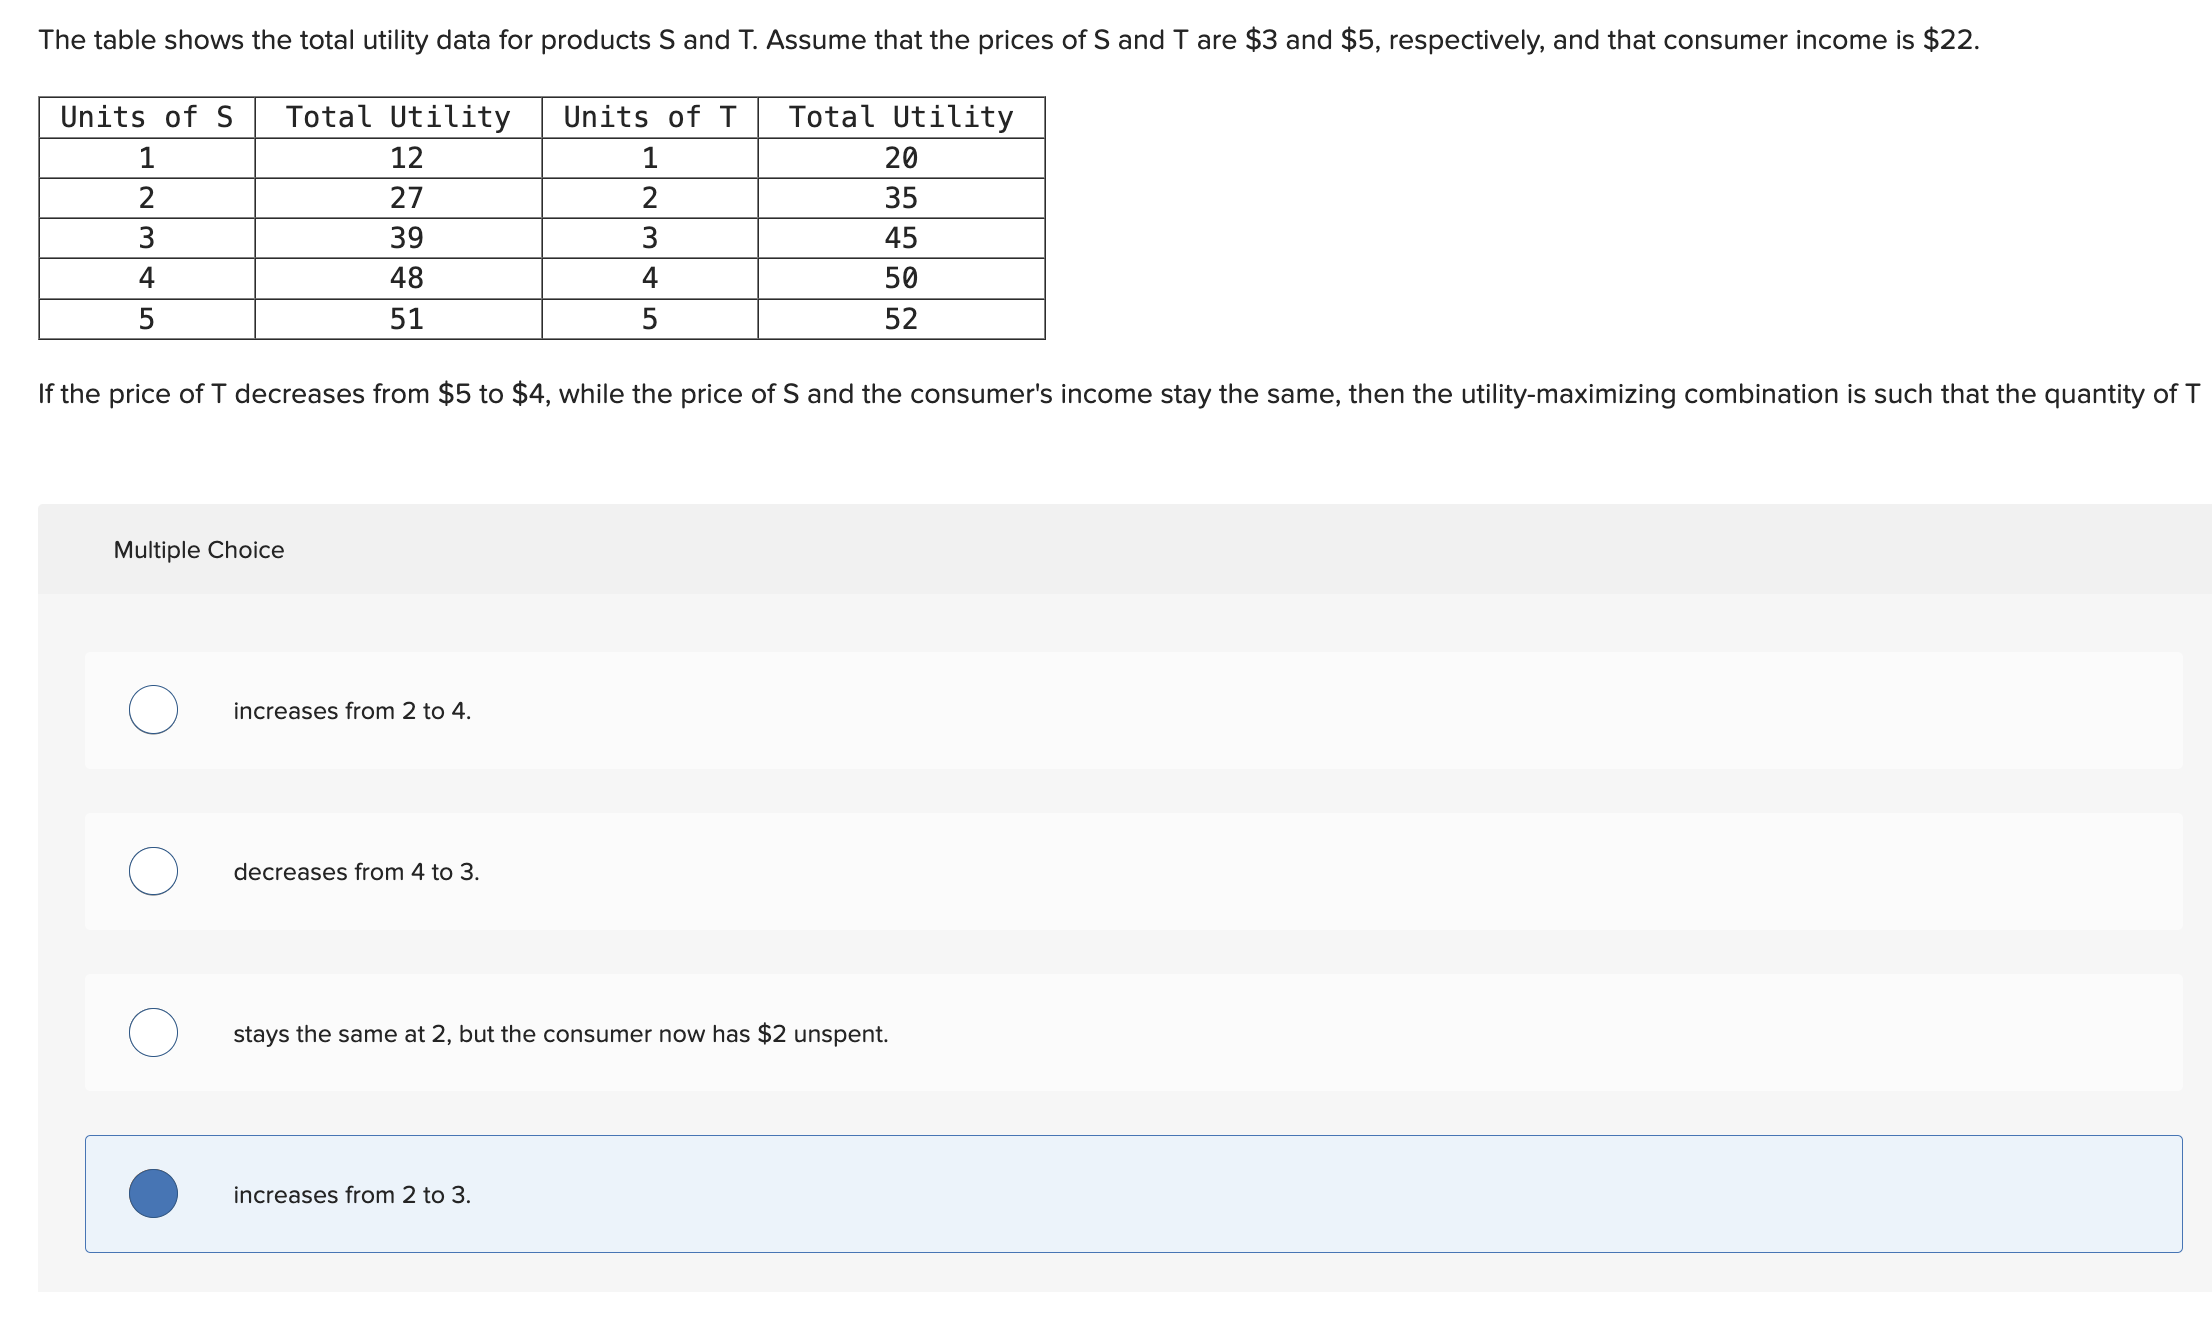Click the answer text "decreases from 4 to 3"
The image size is (2212, 1319).
[x=356, y=872]
